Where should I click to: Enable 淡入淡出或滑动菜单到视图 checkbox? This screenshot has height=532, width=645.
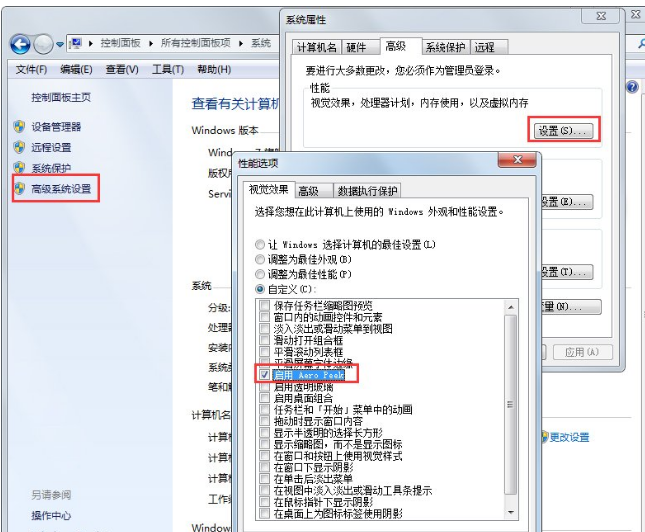point(264,329)
